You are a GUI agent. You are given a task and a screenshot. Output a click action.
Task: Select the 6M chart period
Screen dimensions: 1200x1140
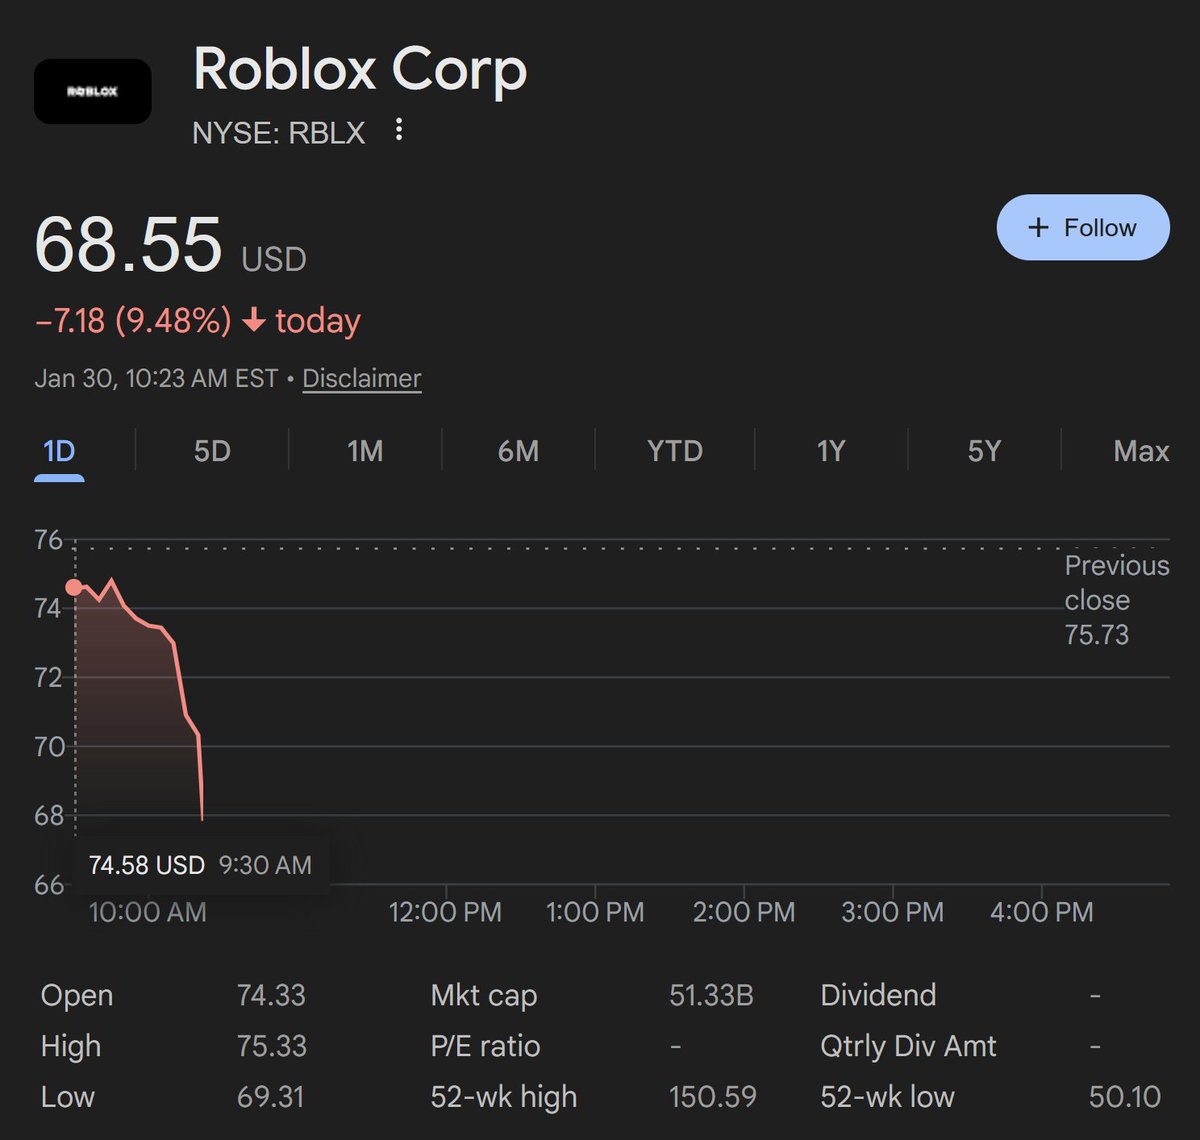coord(519,451)
